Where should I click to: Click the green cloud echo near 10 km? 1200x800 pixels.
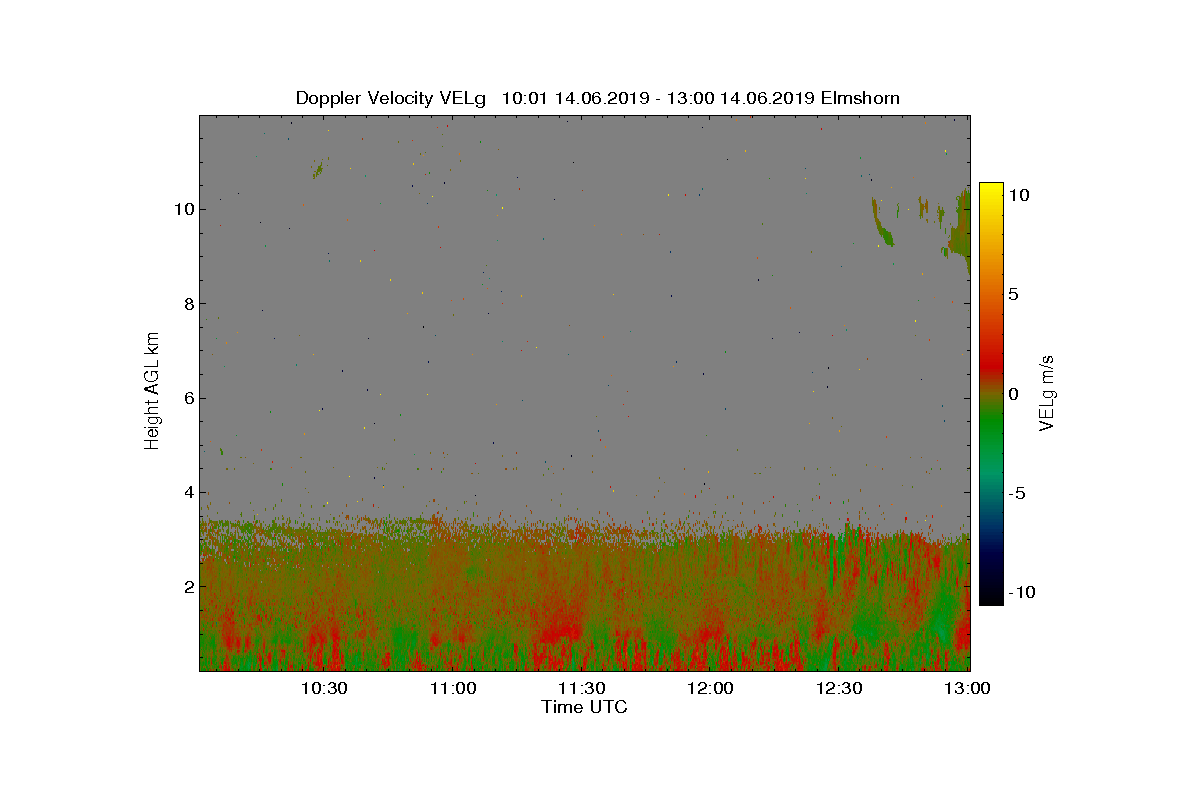[883, 222]
